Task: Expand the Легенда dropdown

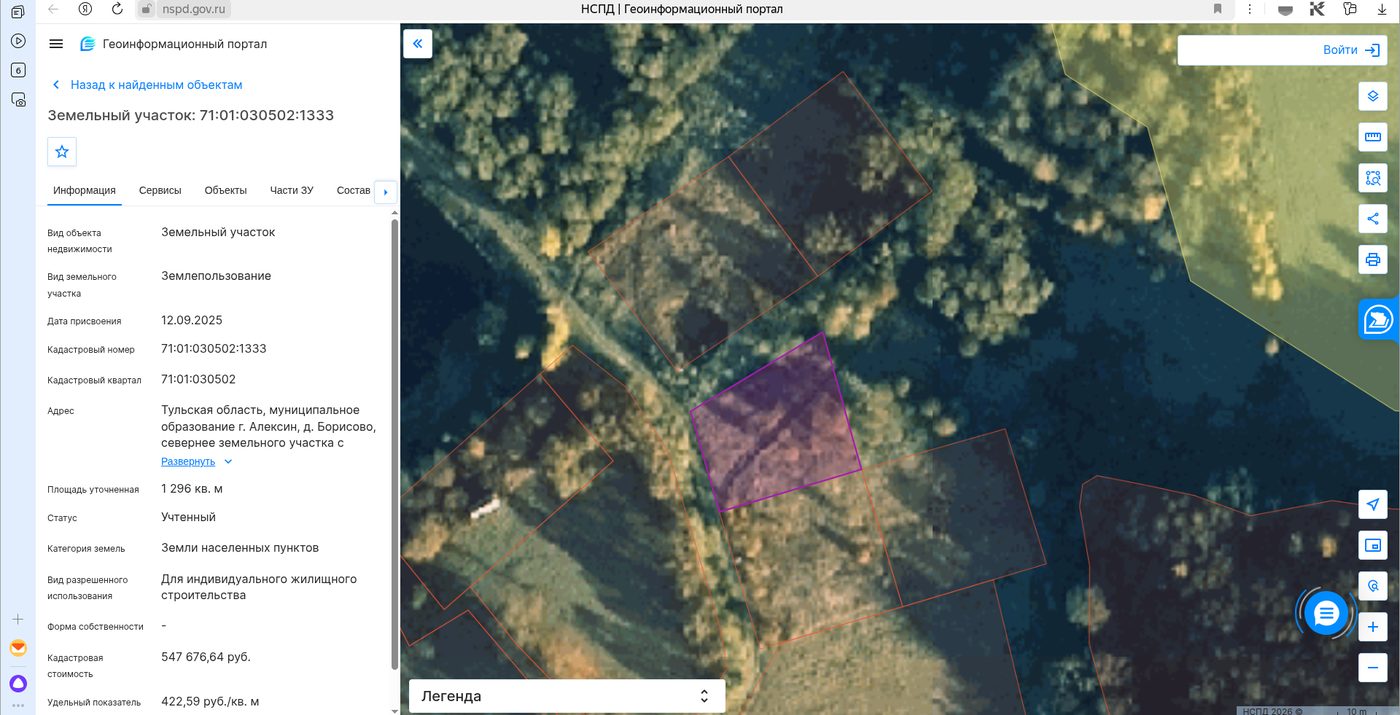Action: pyautogui.click(x=567, y=696)
